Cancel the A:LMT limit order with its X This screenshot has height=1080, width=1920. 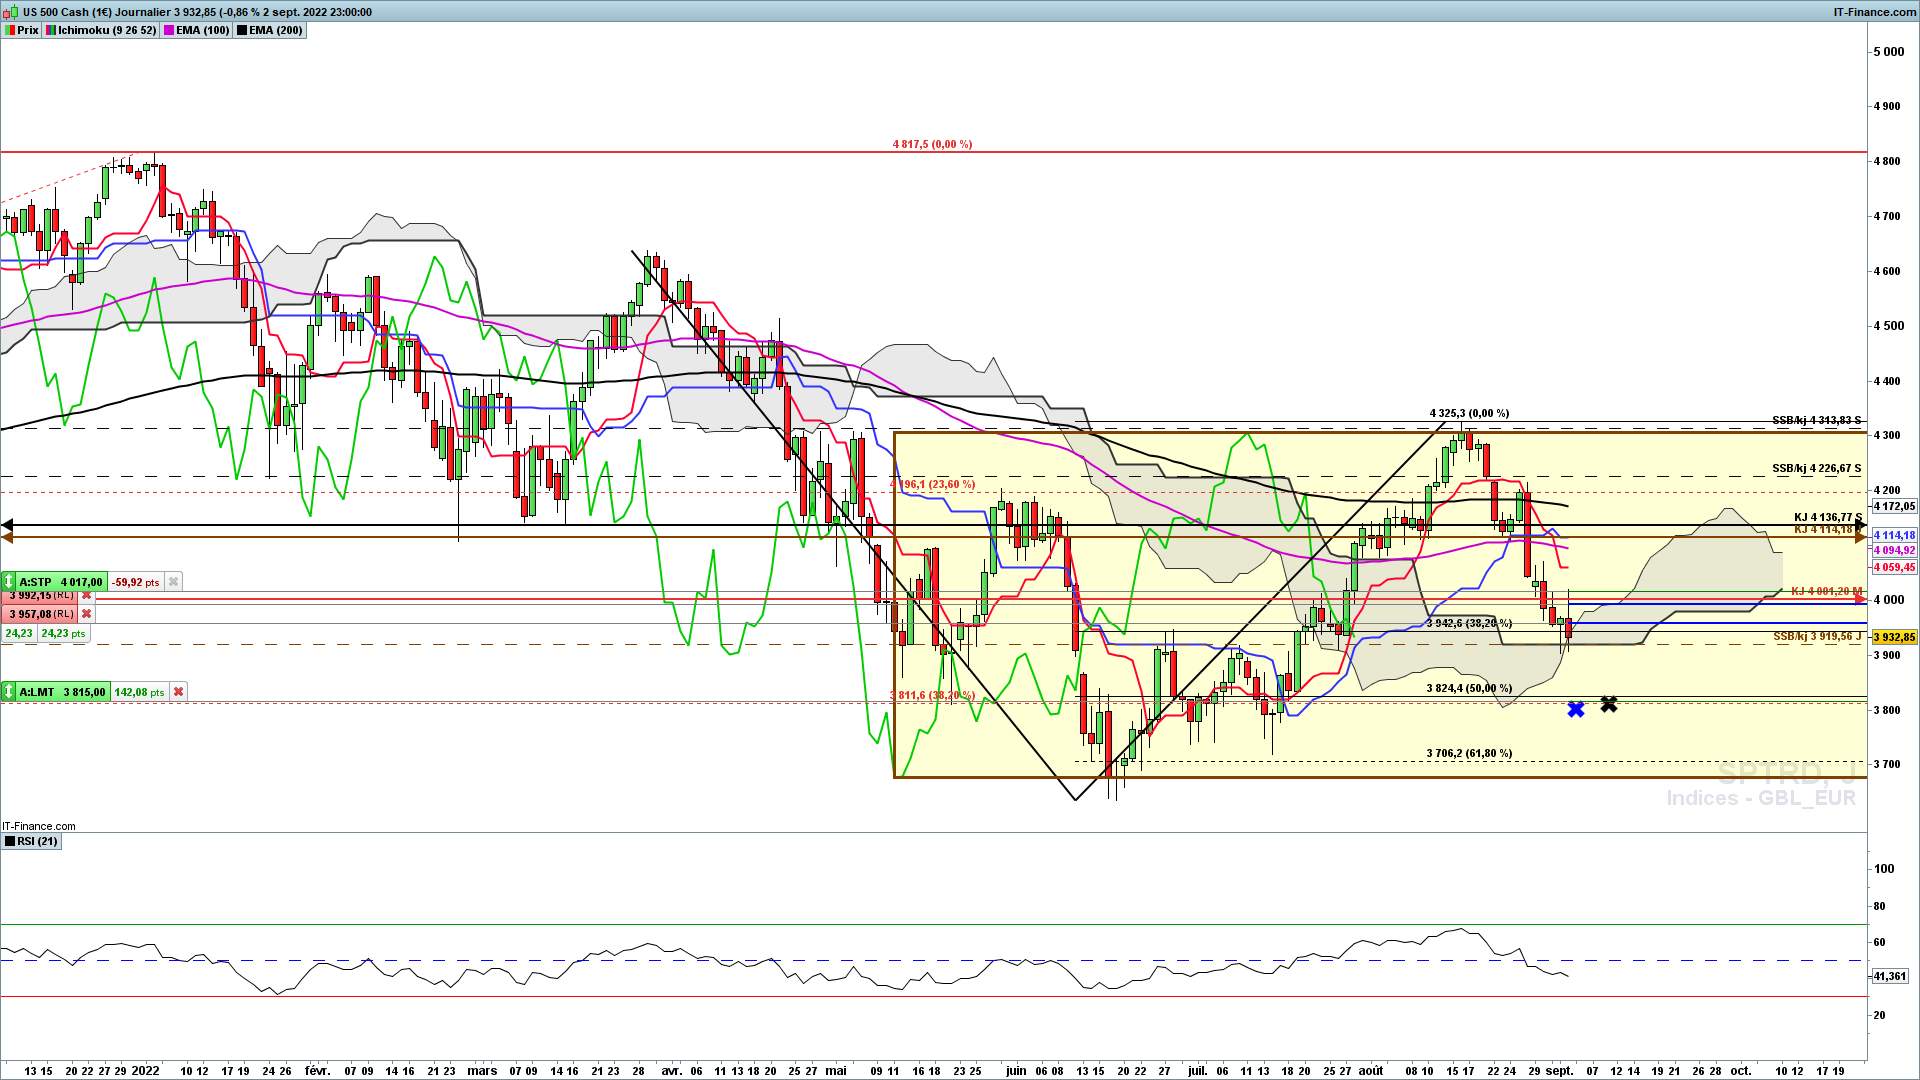(x=178, y=692)
